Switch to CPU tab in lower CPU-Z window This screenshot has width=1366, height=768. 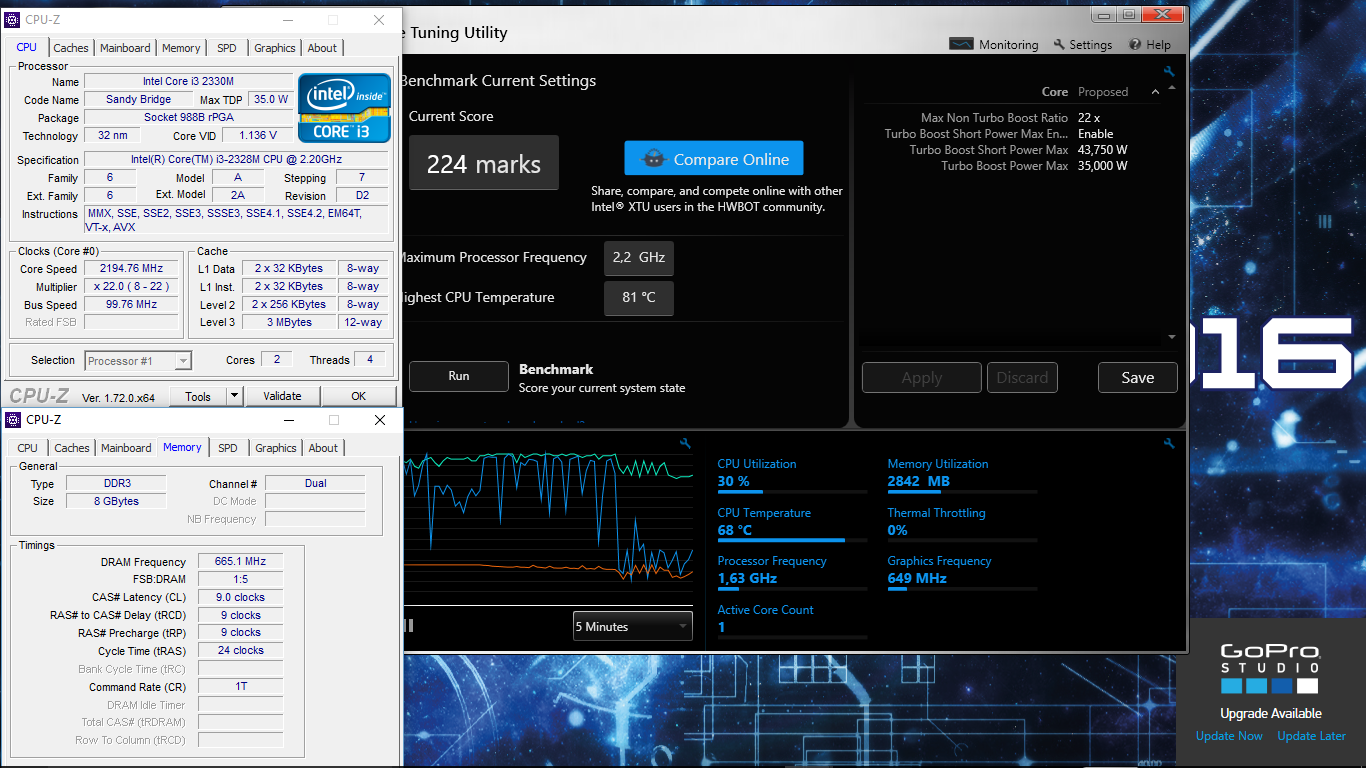(x=28, y=448)
